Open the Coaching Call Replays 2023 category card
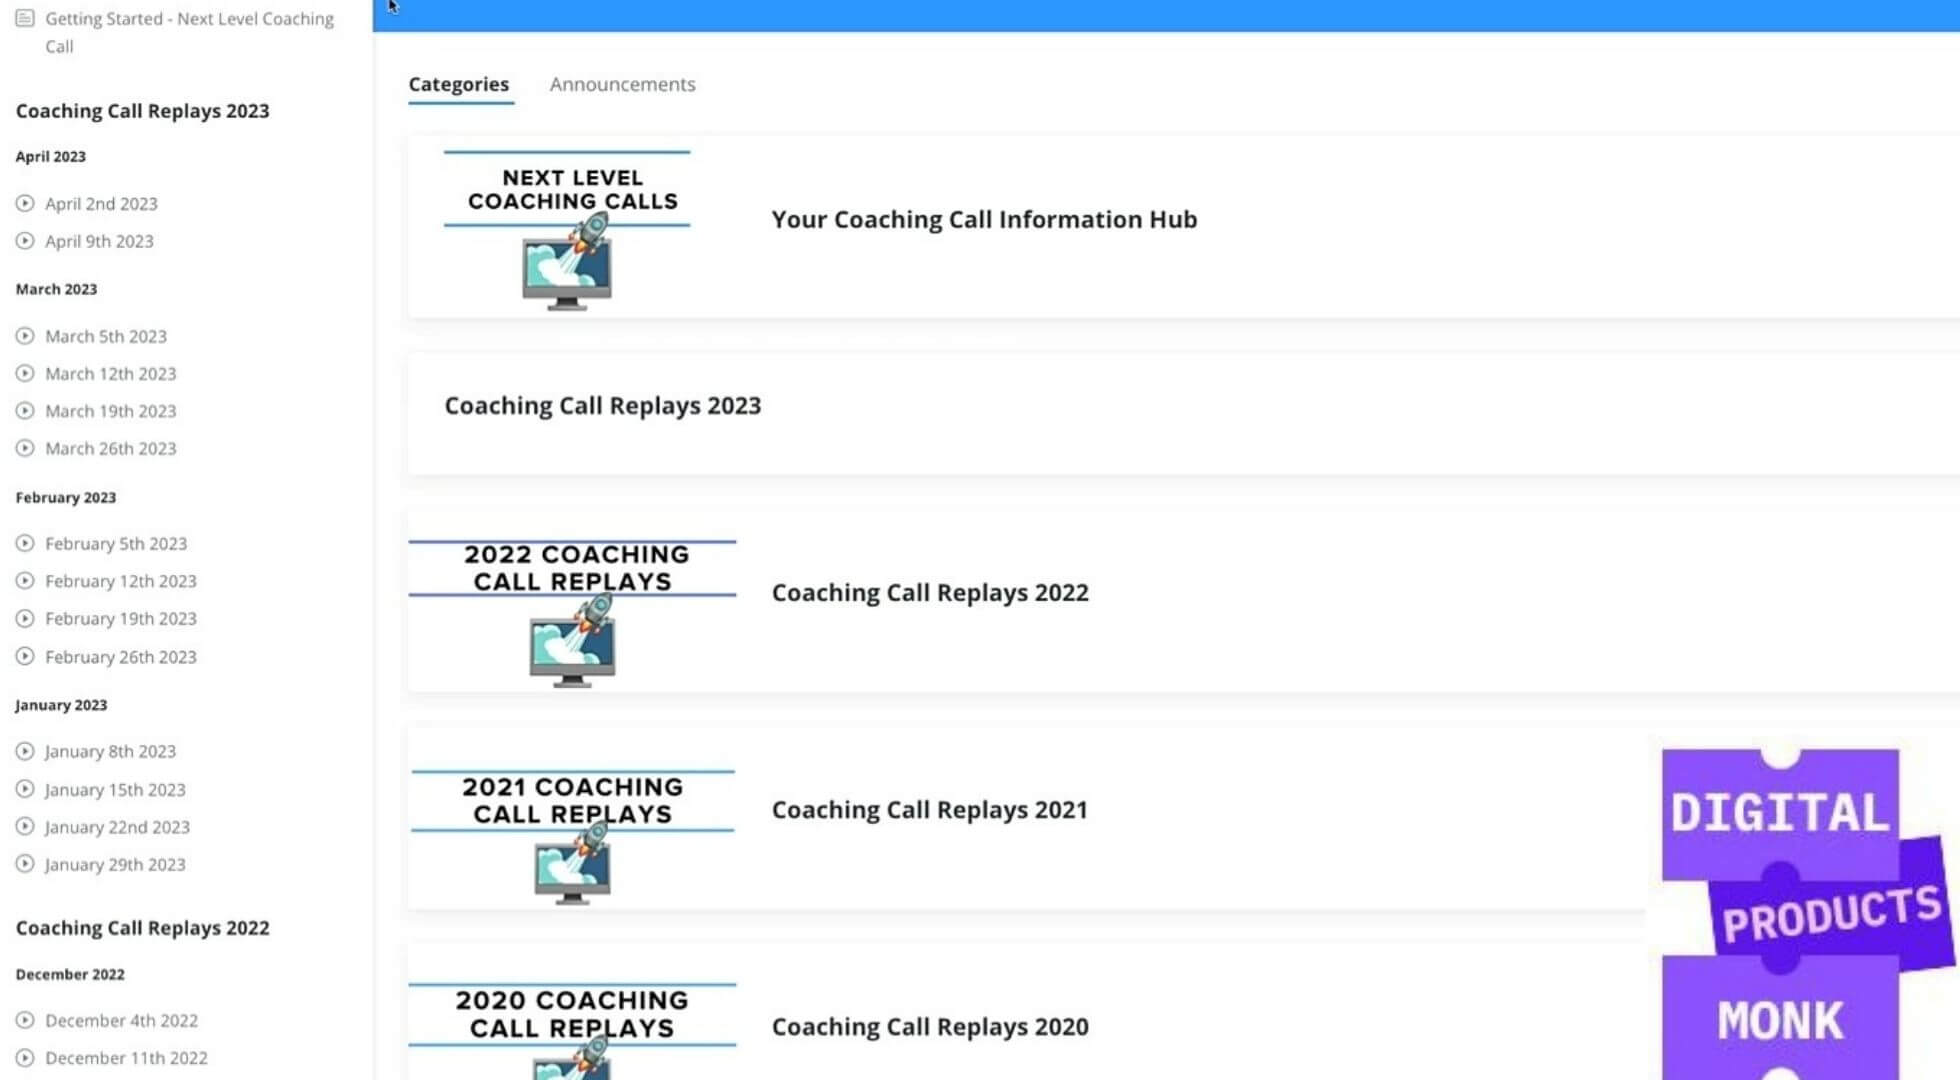Image resolution: width=1960 pixels, height=1080 pixels. (1183, 413)
